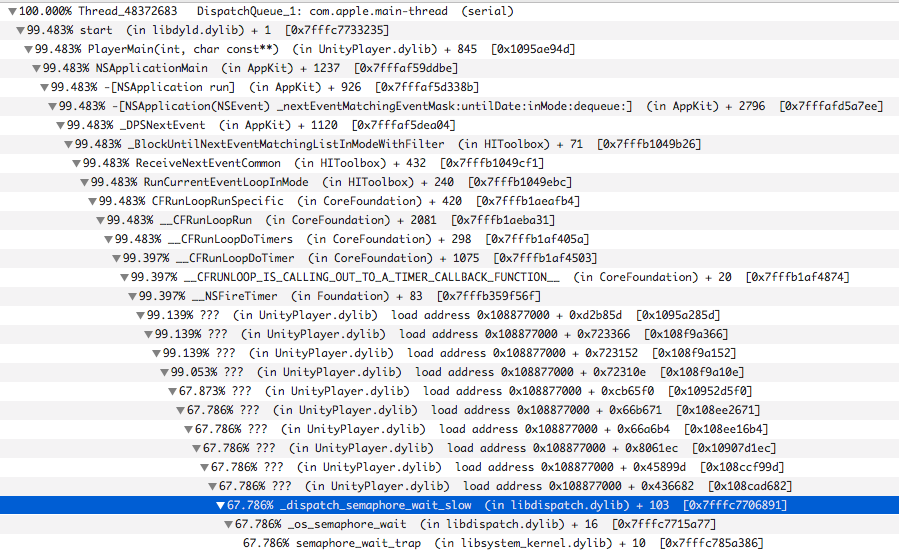The image size is (899, 553).
Task: Click the address [0x7fffb359f56f] for __NSFireTimer
Action: pyautogui.click(x=489, y=296)
